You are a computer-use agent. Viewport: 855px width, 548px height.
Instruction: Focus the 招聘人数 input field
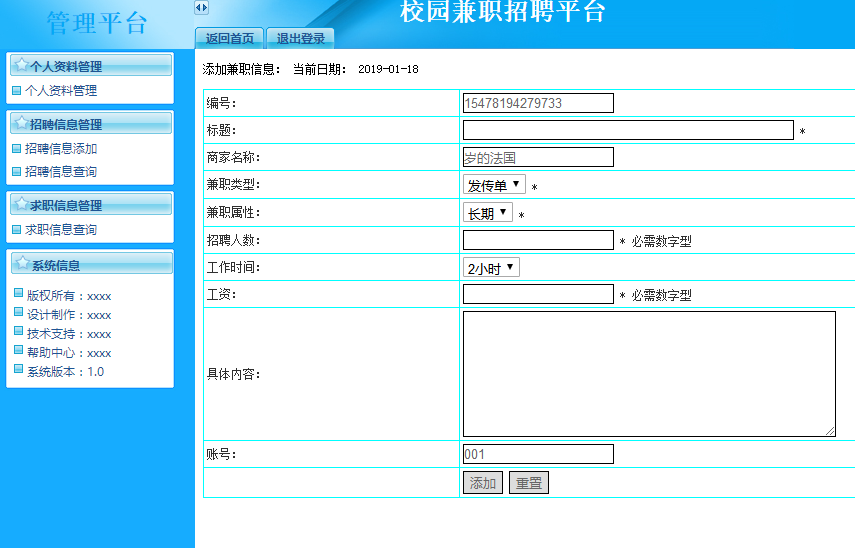tap(538, 240)
